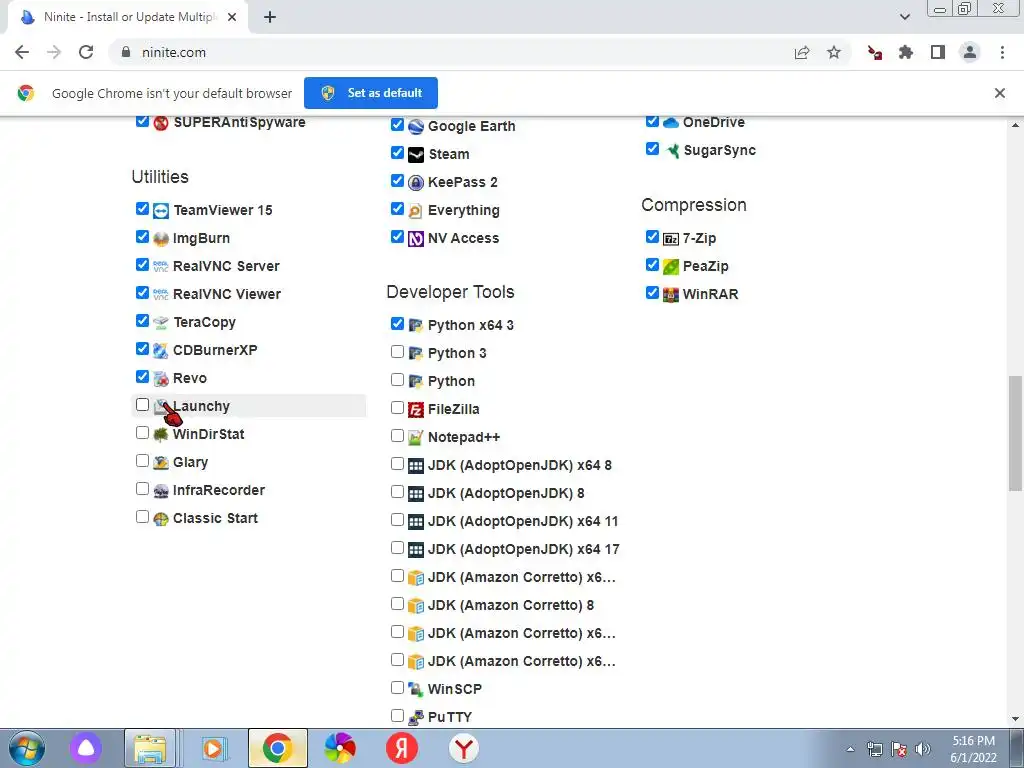Viewport: 1024px width, 768px height.
Task: Click the KeePass 2 lock icon
Action: 416,183
